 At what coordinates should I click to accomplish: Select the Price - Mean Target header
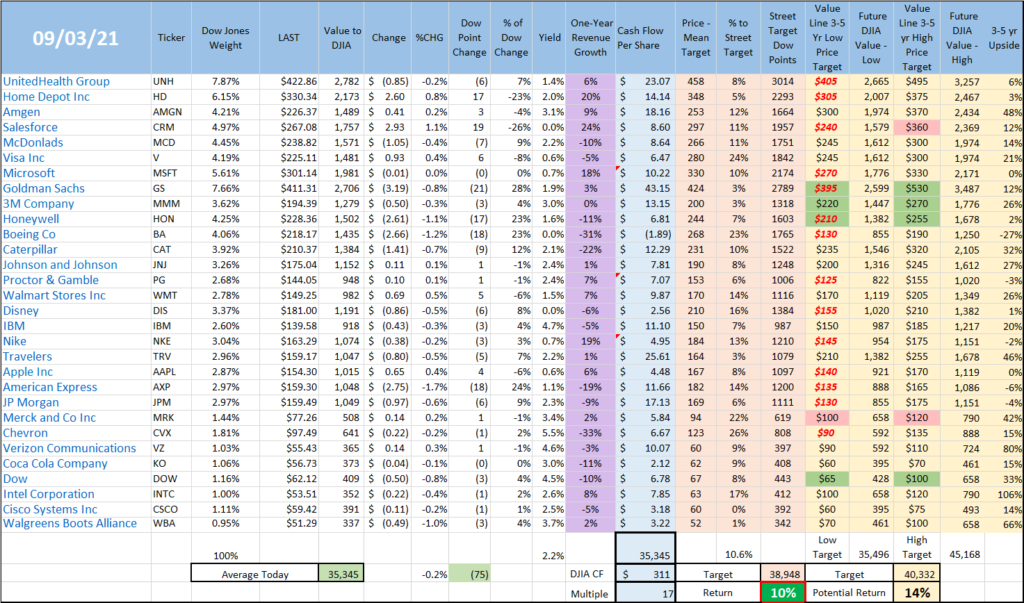(x=696, y=38)
